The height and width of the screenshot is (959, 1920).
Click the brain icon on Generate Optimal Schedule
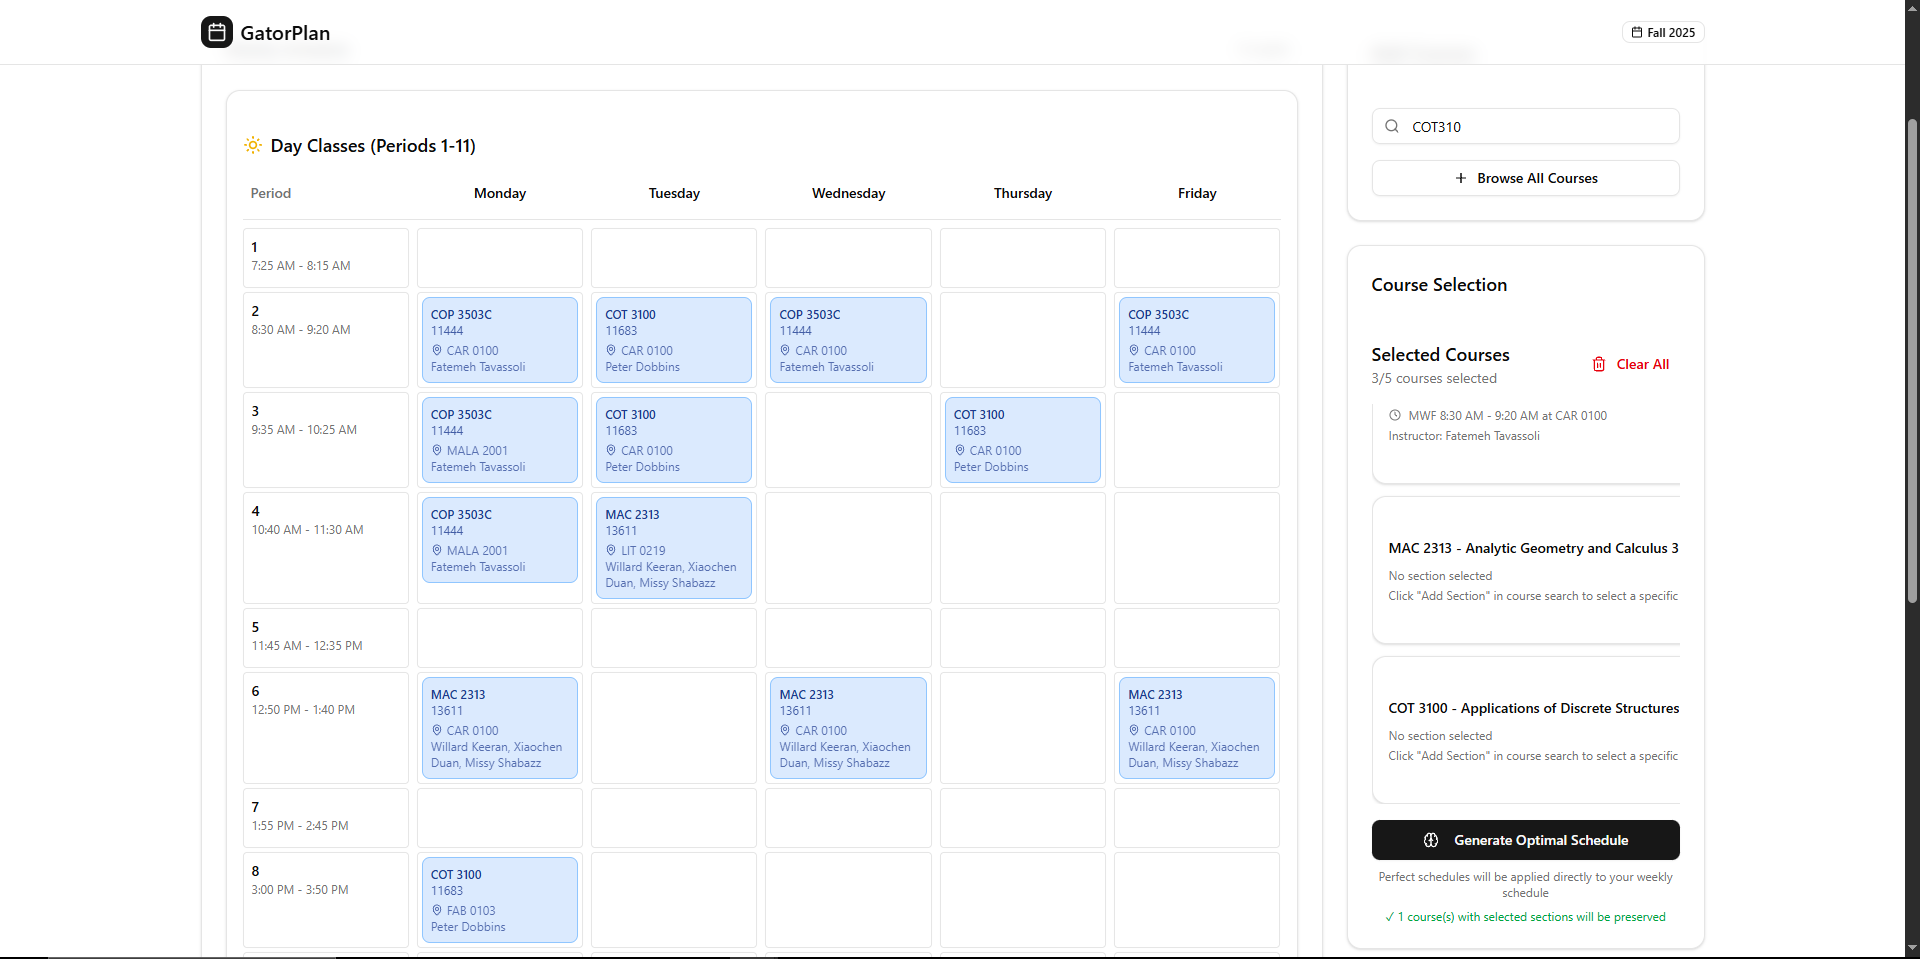[x=1431, y=840]
